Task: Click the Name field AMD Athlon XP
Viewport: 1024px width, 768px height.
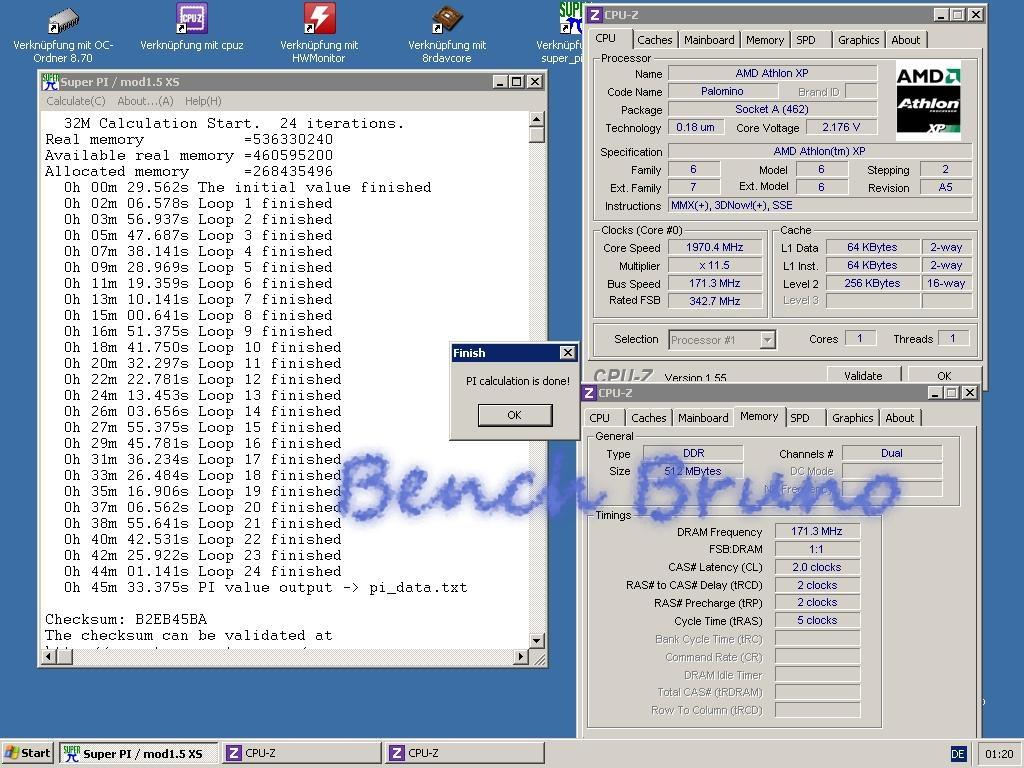Action: tap(771, 73)
